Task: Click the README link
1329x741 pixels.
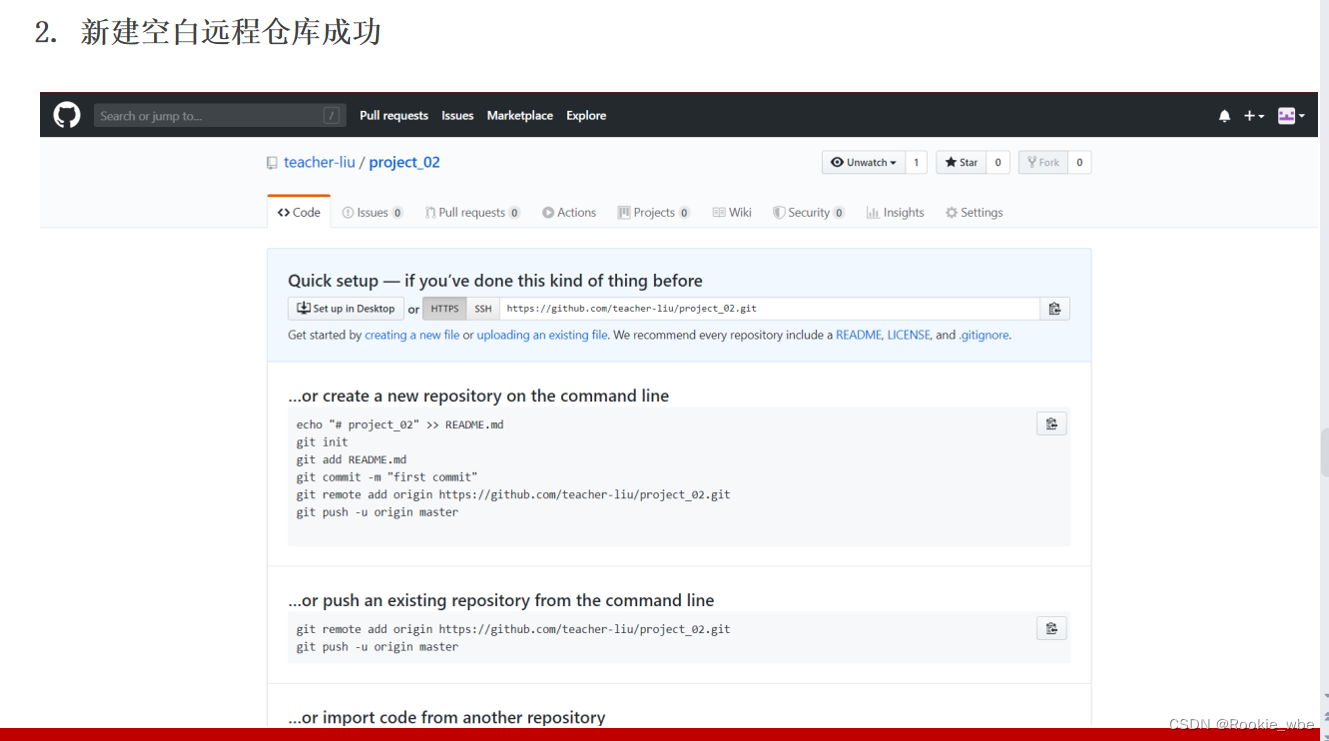Action: point(859,335)
